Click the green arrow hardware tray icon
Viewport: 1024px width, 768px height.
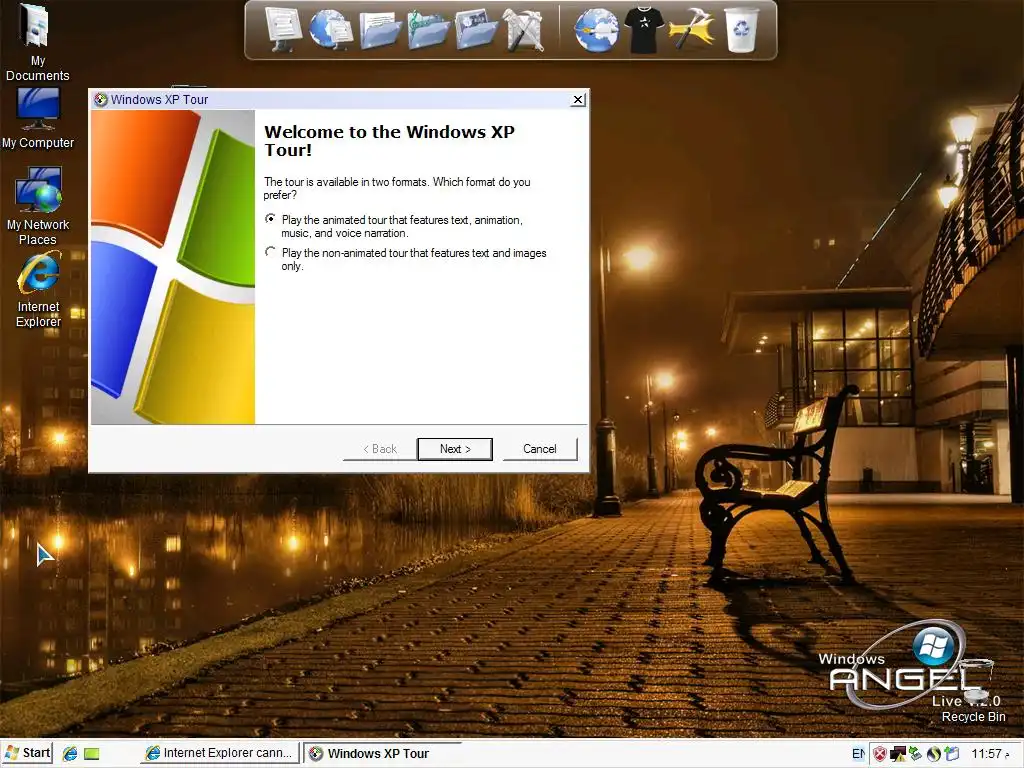[916, 754]
